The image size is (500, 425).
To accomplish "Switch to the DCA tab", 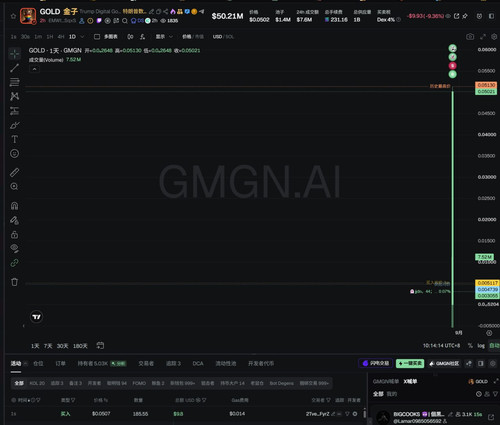I will click(198, 363).
